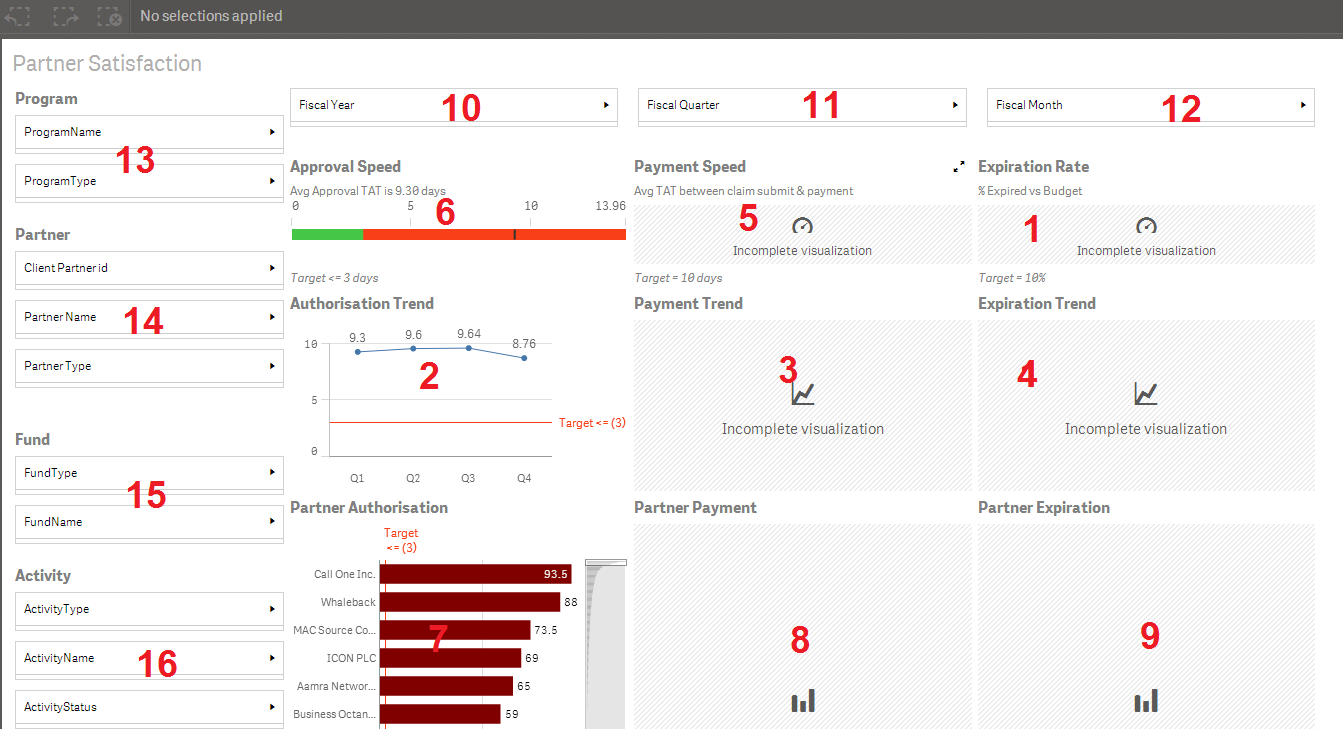The width and height of the screenshot is (1343, 729).
Task: Click 'Avg Approval TAT is 9.30 days' subtitle
Action: [x=368, y=191]
